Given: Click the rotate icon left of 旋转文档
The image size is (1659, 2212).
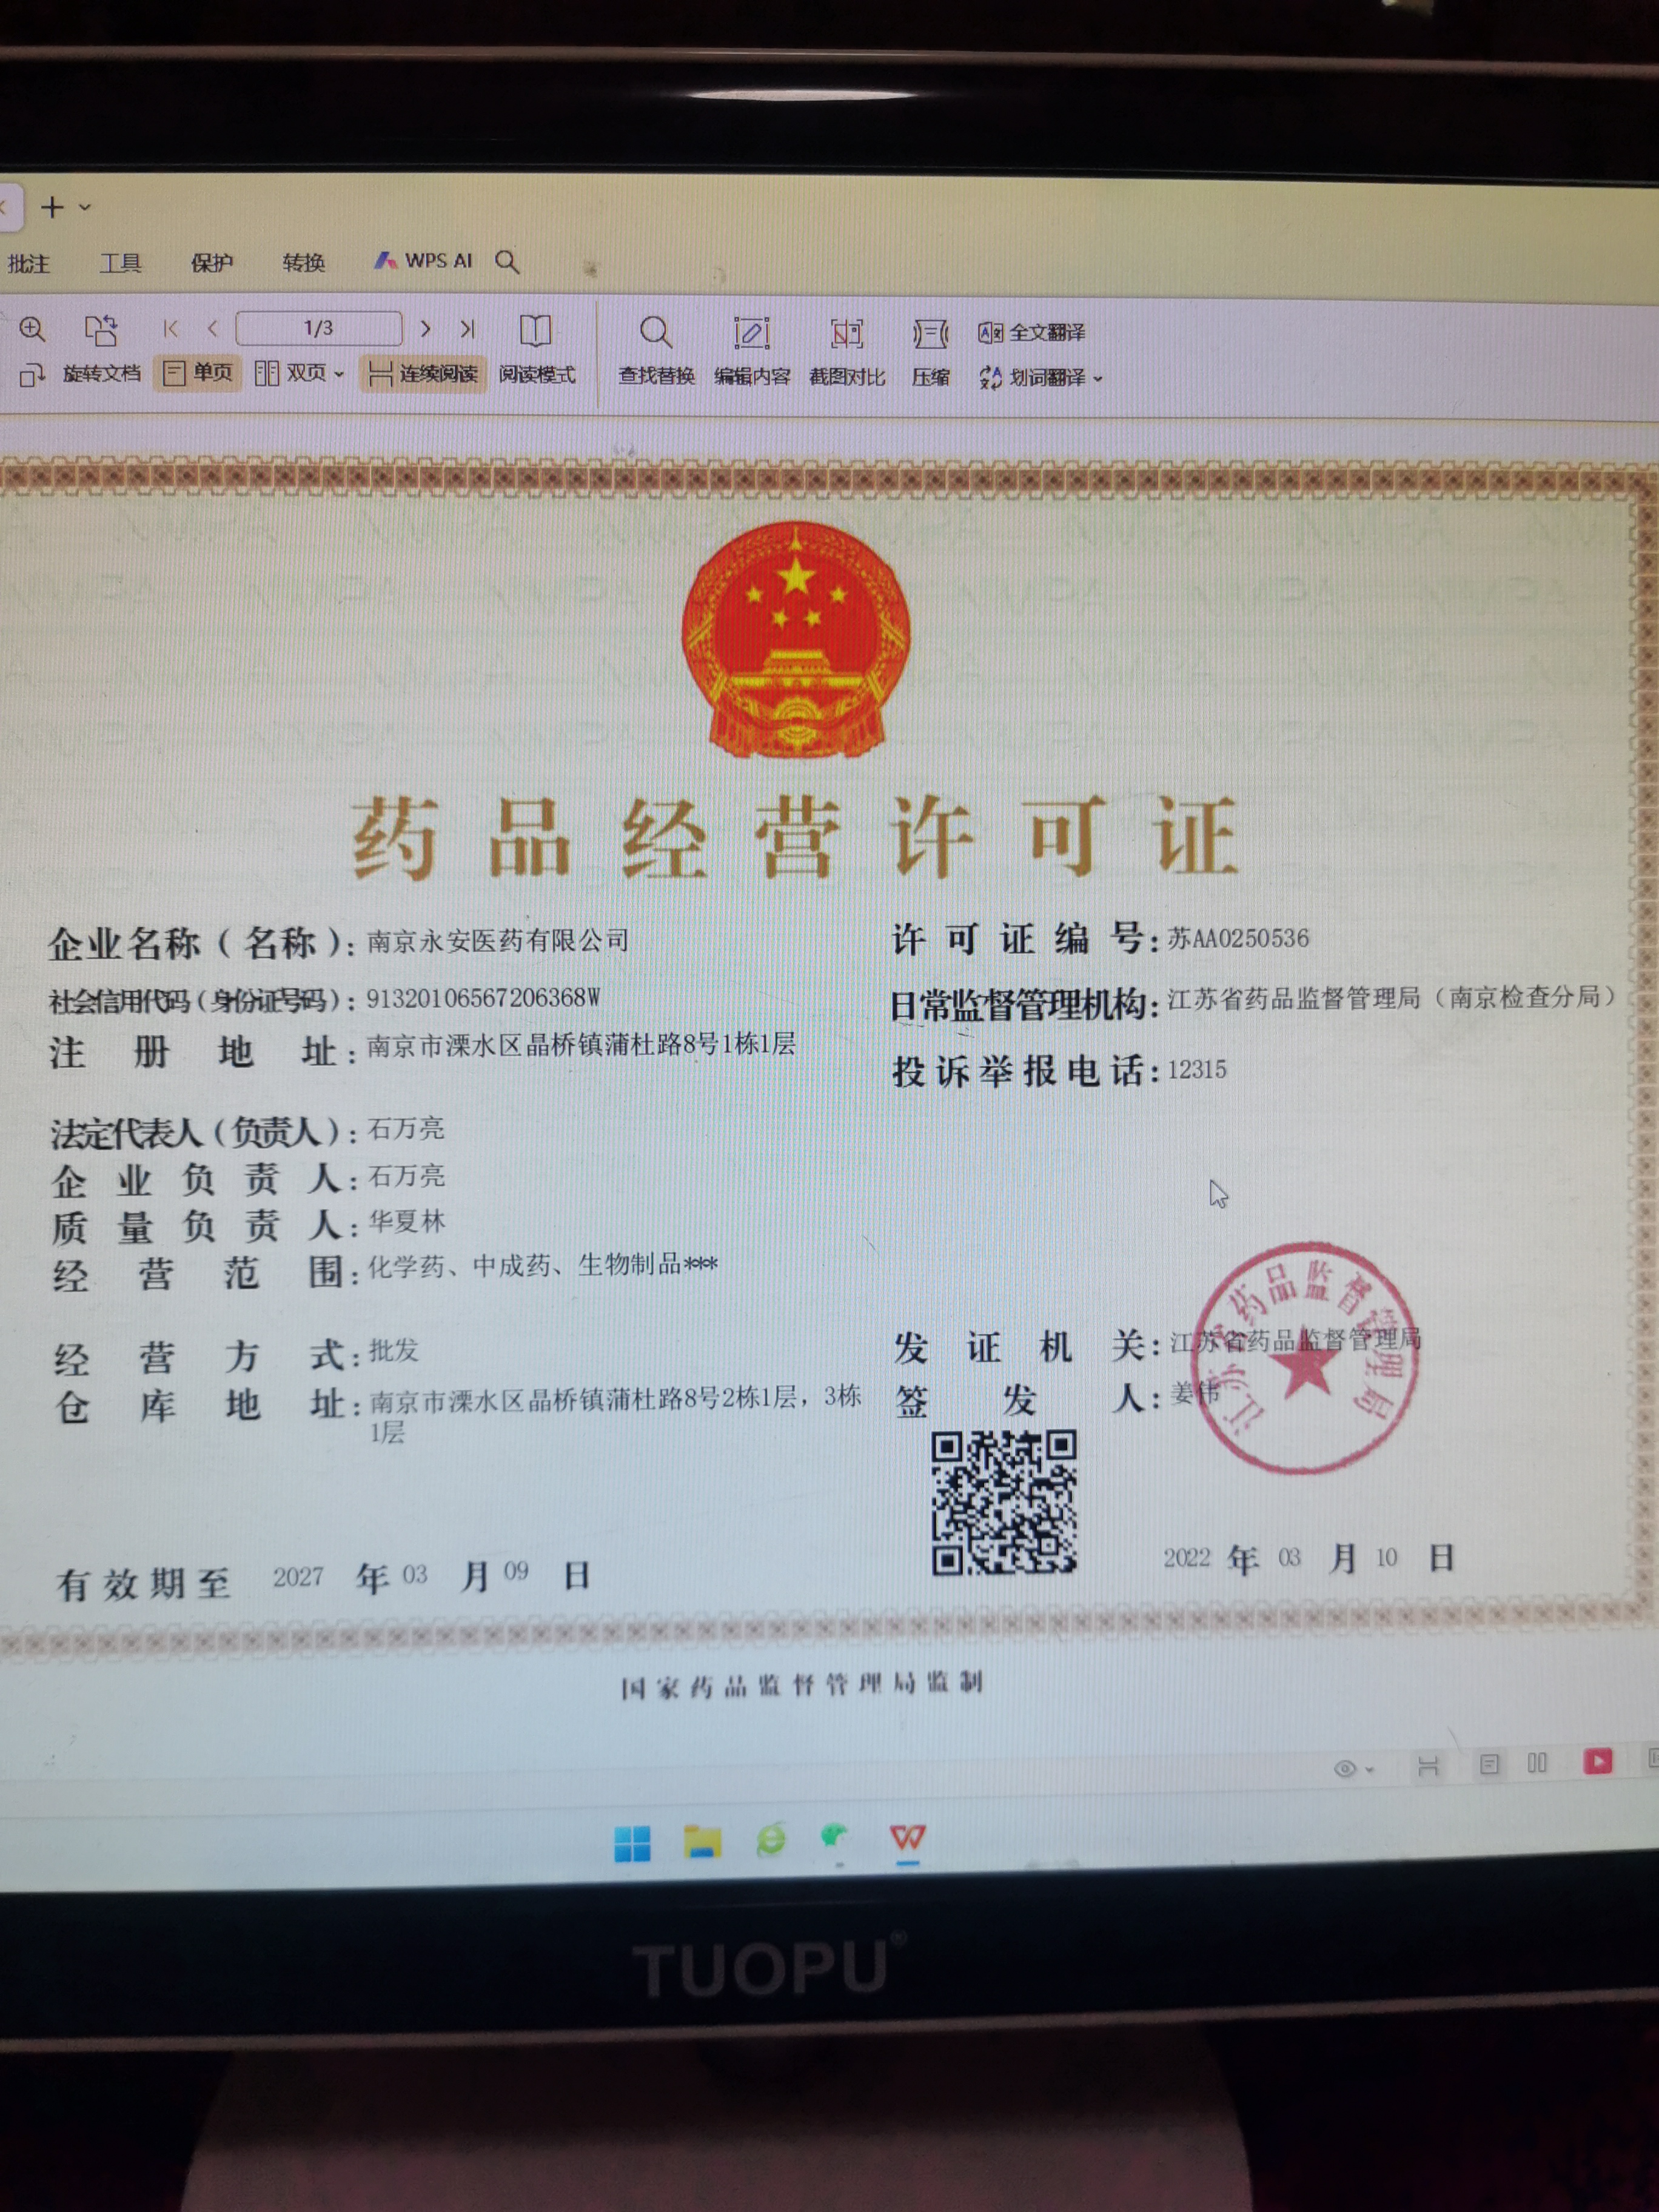Looking at the screenshot, I should click(32, 375).
